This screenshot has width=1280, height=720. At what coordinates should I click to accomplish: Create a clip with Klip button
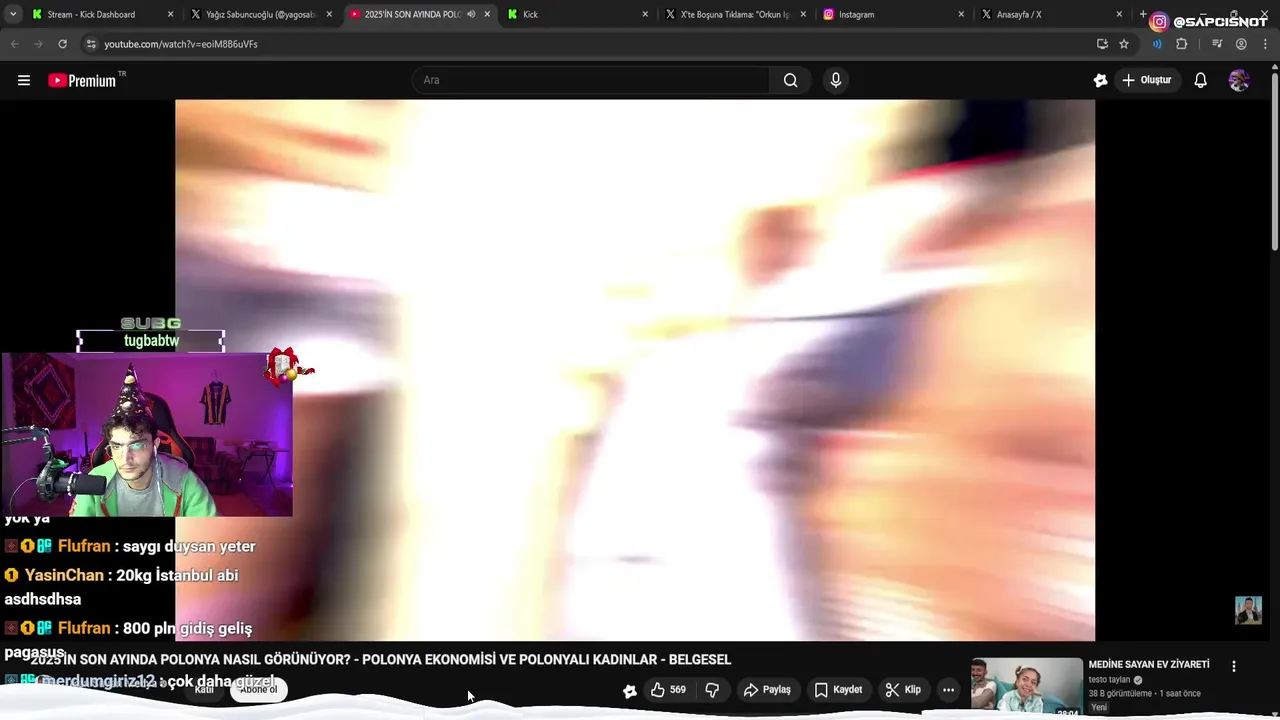coord(903,690)
